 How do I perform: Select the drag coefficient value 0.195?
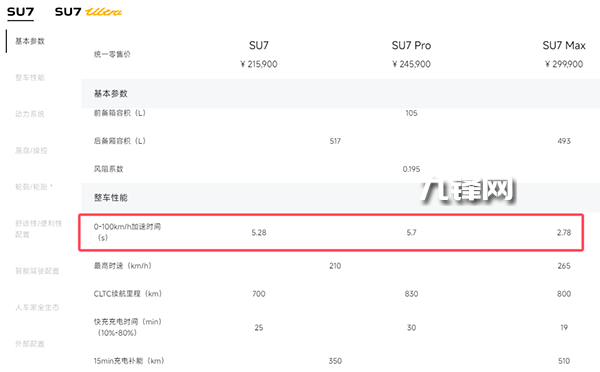(411, 169)
